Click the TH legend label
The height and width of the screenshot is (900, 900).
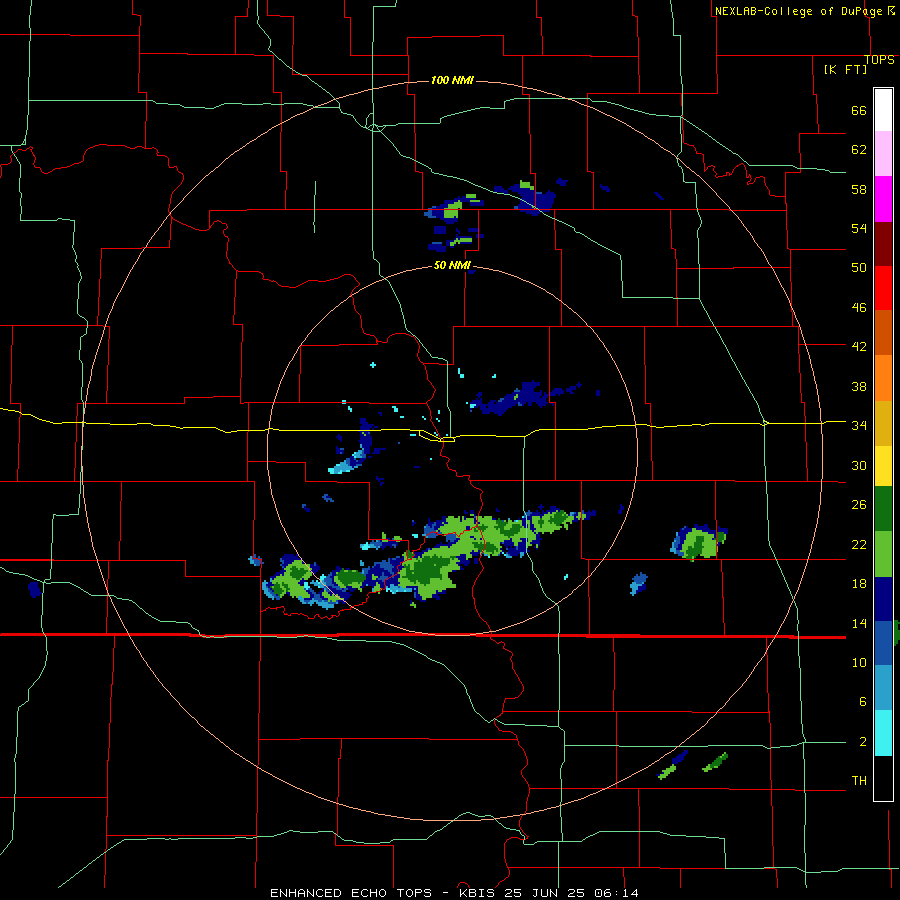[859, 781]
